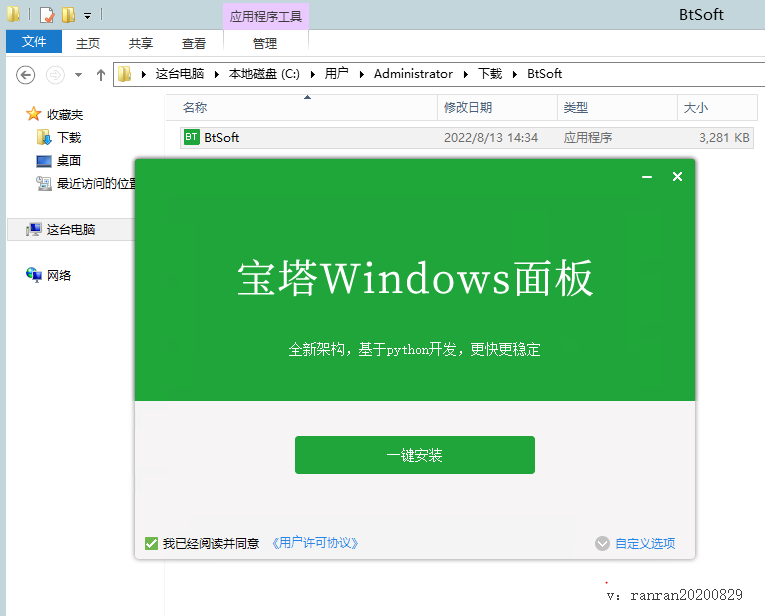Click the 应用程序 type cell
Image resolution: width=765 pixels, height=616 pixels.
(x=588, y=138)
